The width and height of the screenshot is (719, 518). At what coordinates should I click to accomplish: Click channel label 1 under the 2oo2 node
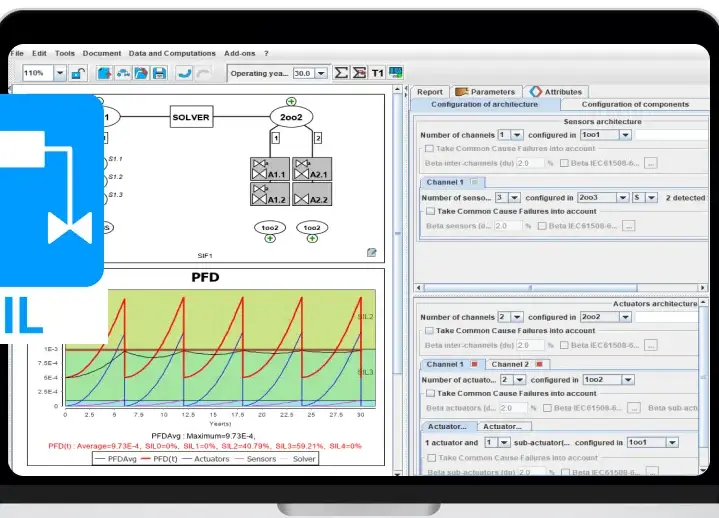pos(276,138)
